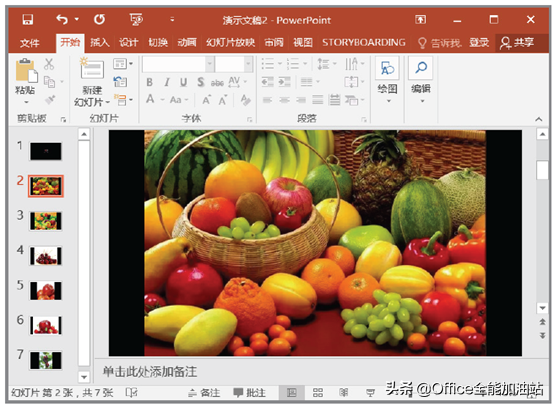Screen dimensions: 554x407
Task: Toggle Bold formatting
Action: pyautogui.click(x=149, y=82)
